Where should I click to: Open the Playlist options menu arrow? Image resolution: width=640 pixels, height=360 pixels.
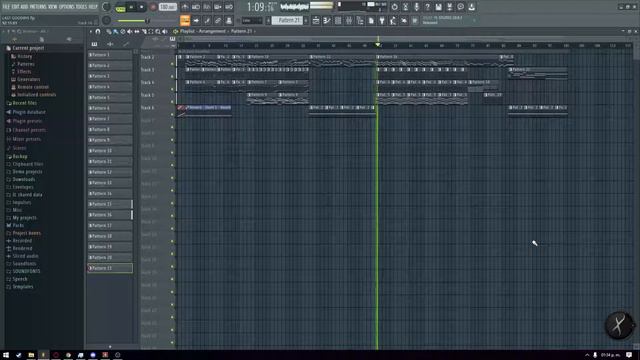(x=91, y=31)
